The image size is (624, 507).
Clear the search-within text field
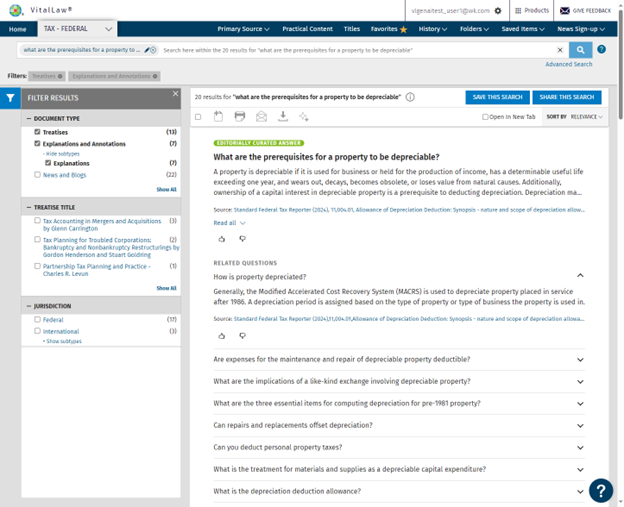coord(560,50)
